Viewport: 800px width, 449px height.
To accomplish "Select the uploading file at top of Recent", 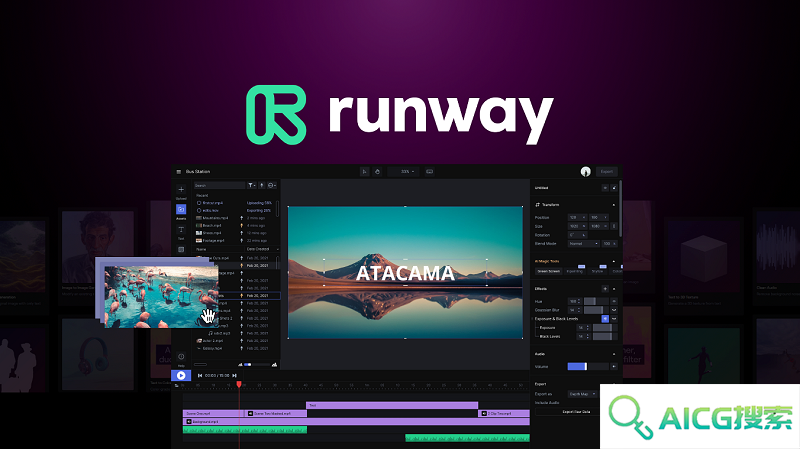I will [235, 203].
